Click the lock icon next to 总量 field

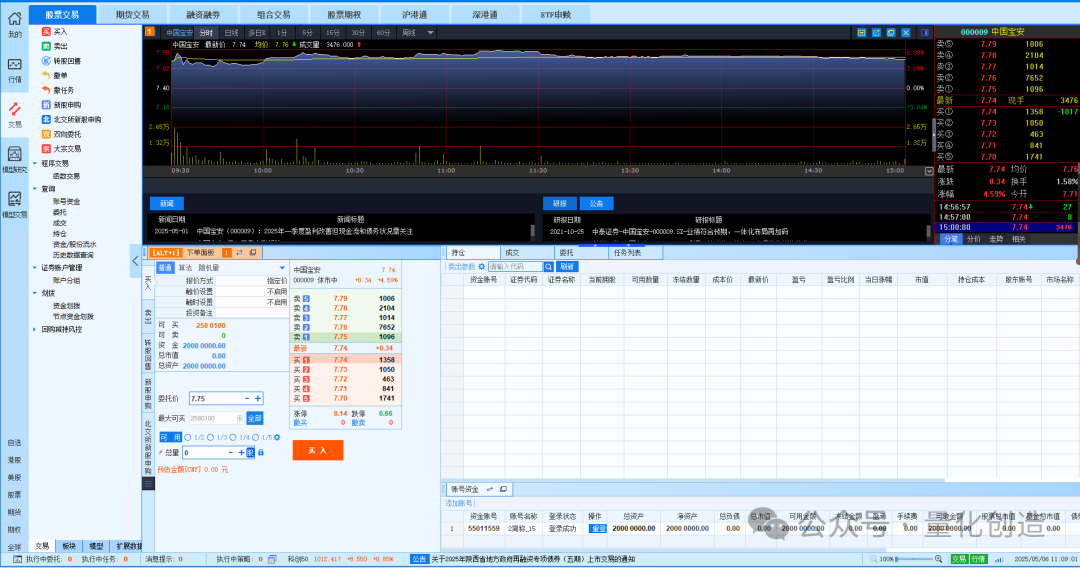[x=261, y=452]
